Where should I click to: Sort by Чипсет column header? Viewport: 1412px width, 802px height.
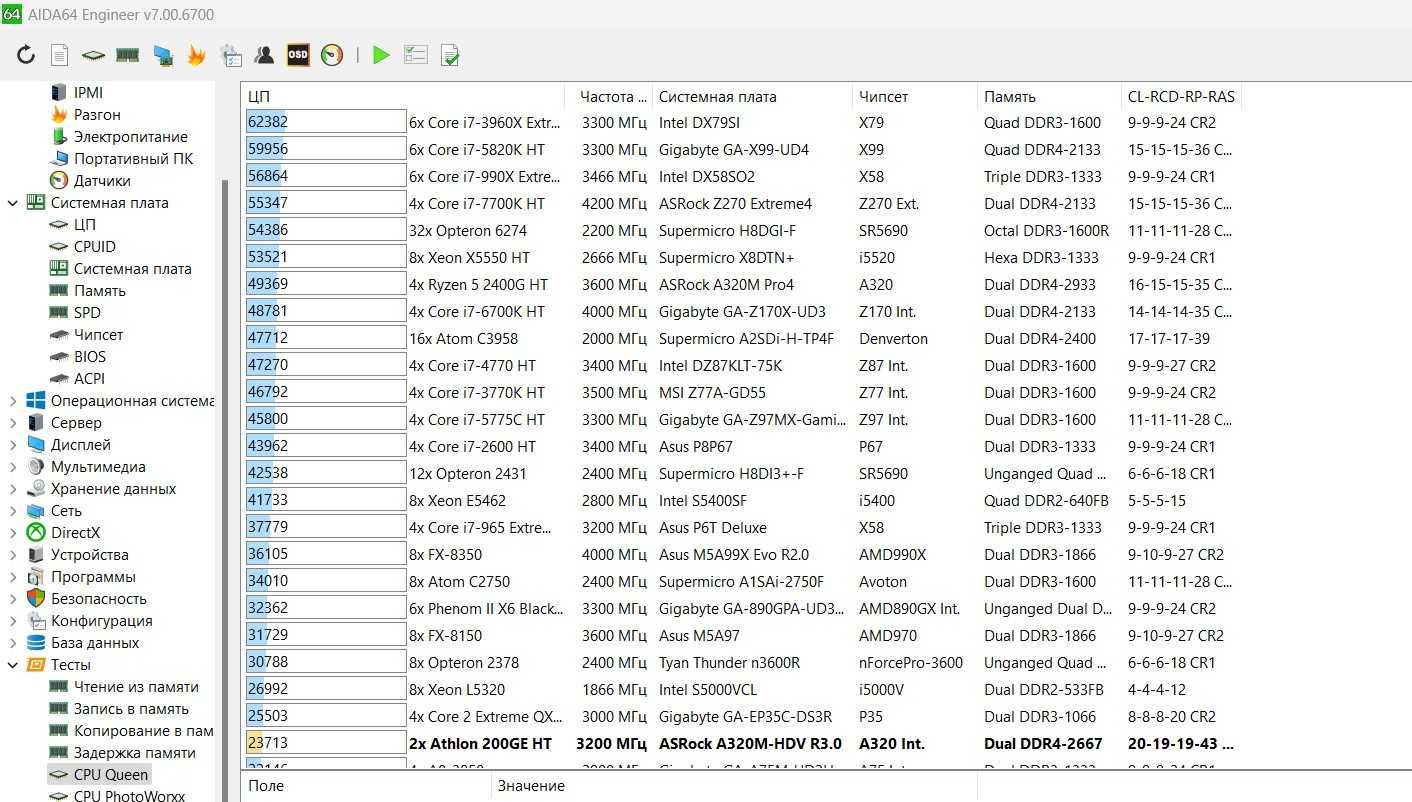click(915, 97)
